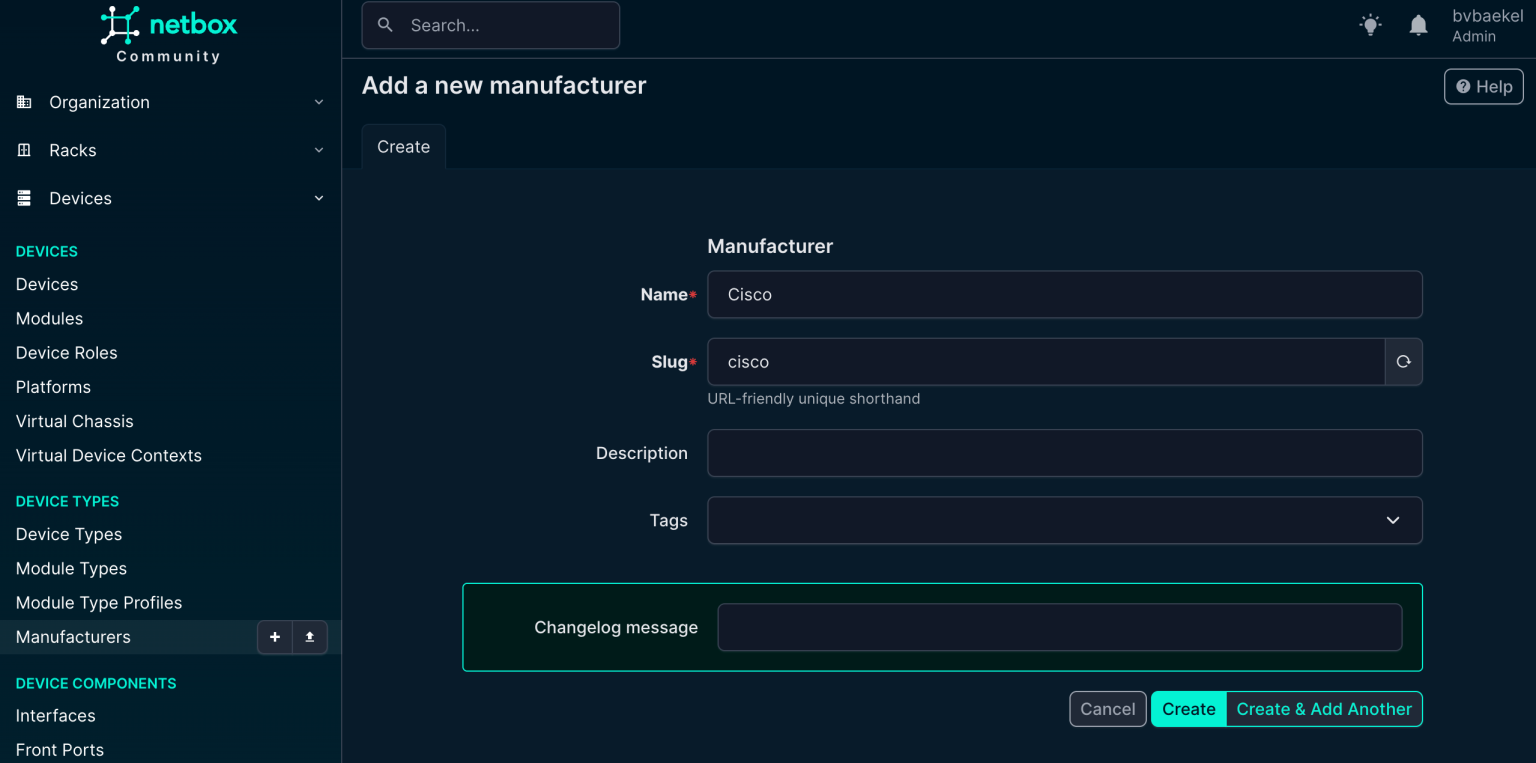Toggle dark mode with the lightbulb icon

coord(1370,24)
